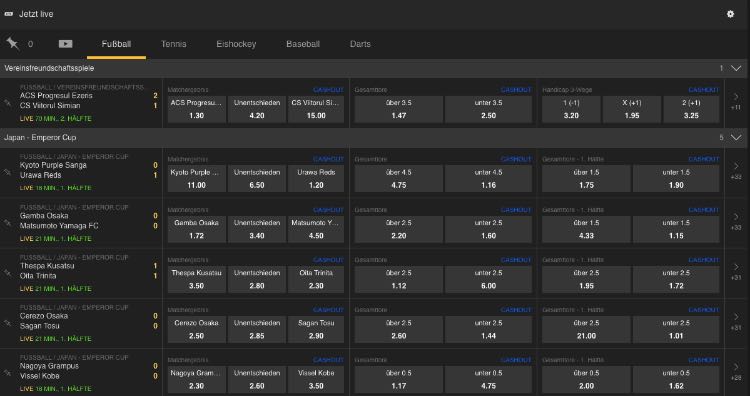Screen dimensions: 750x396
Task: Bet on Sagan Tosu at 2.90
Action: click(x=316, y=329)
